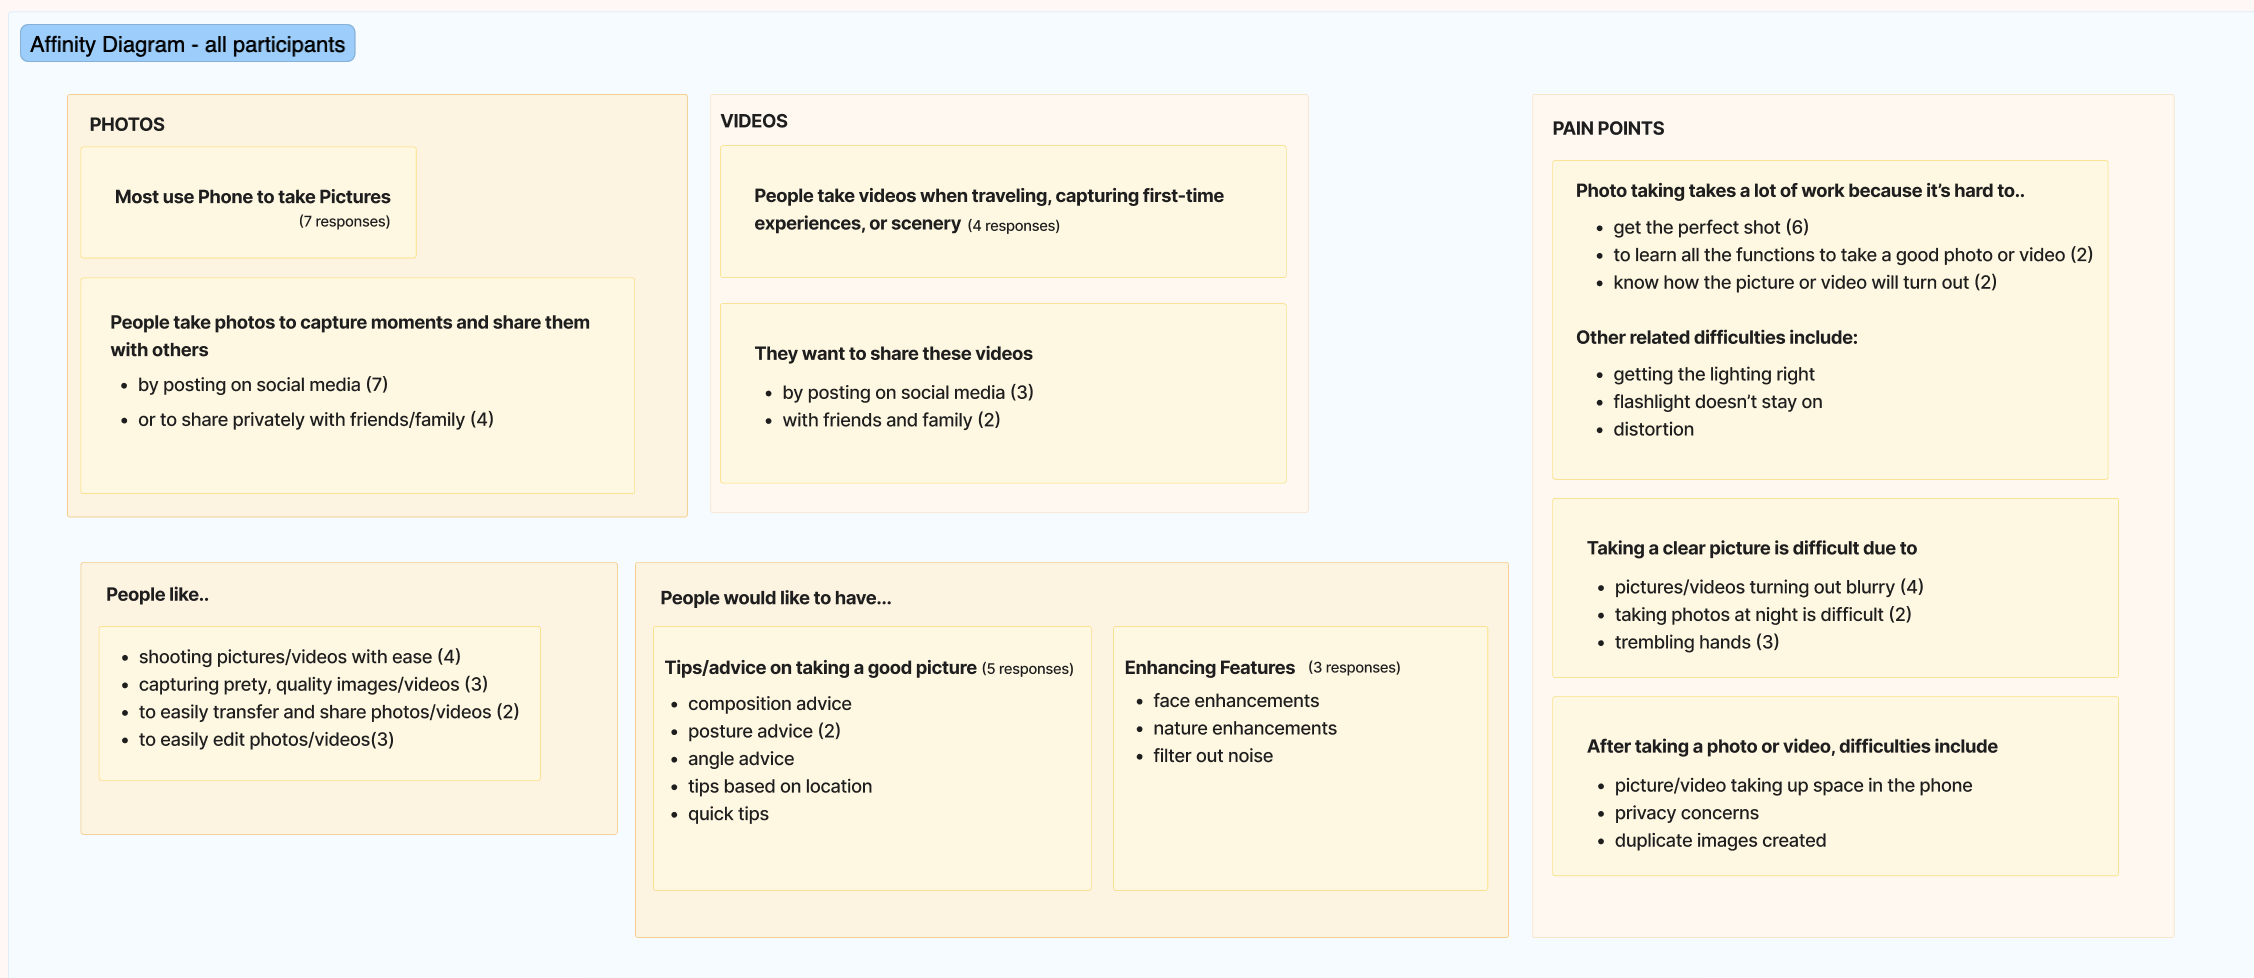Click the After taking a photo or video note
The image size is (2254, 978).
tap(1835, 786)
